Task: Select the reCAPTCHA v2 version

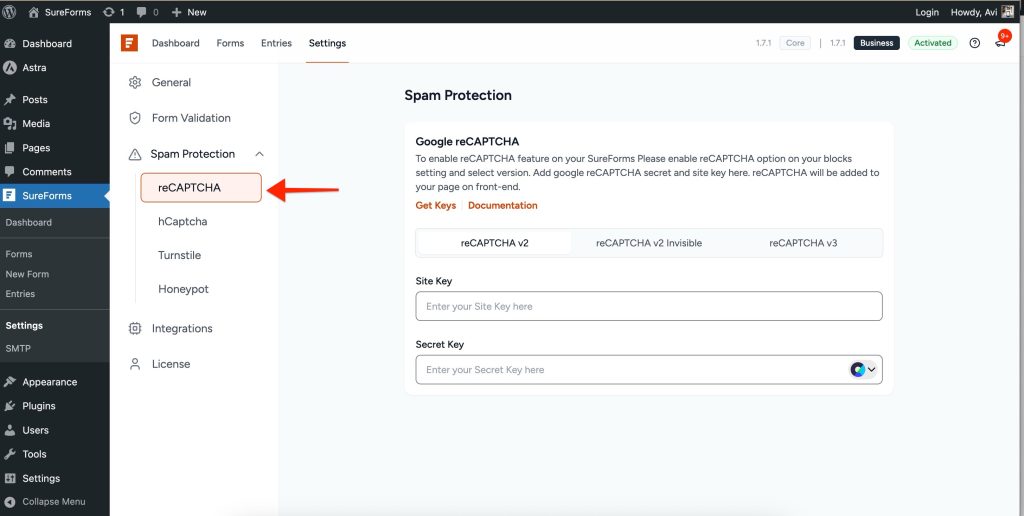Action: 494,243
